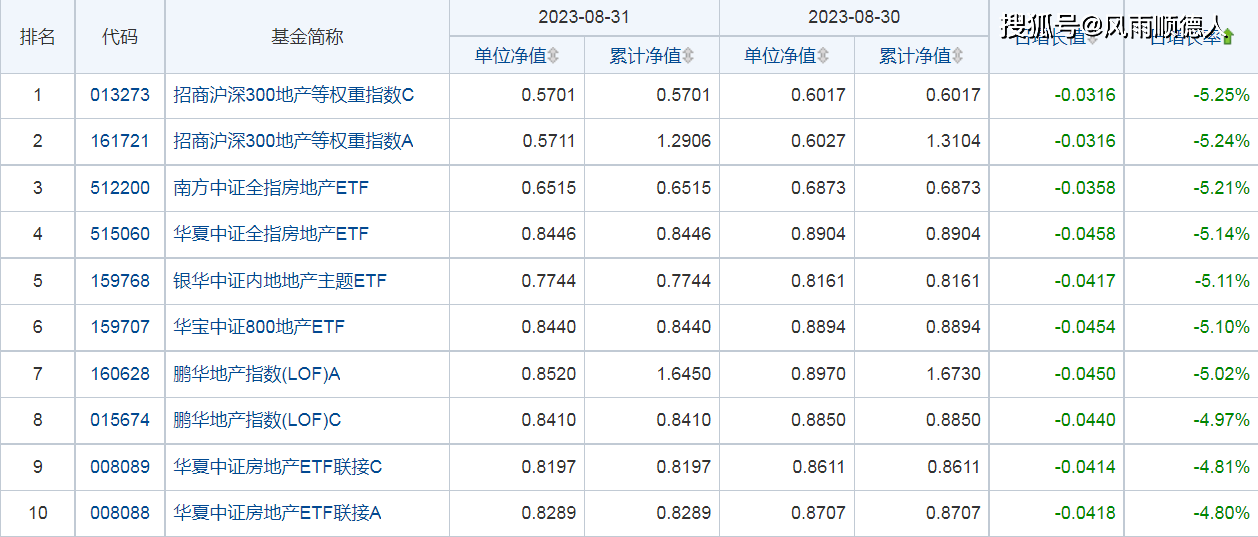The width and height of the screenshot is (1258, 537).
Task: Click the green arrow next to 日增长率
Action: click(1228, 38)
